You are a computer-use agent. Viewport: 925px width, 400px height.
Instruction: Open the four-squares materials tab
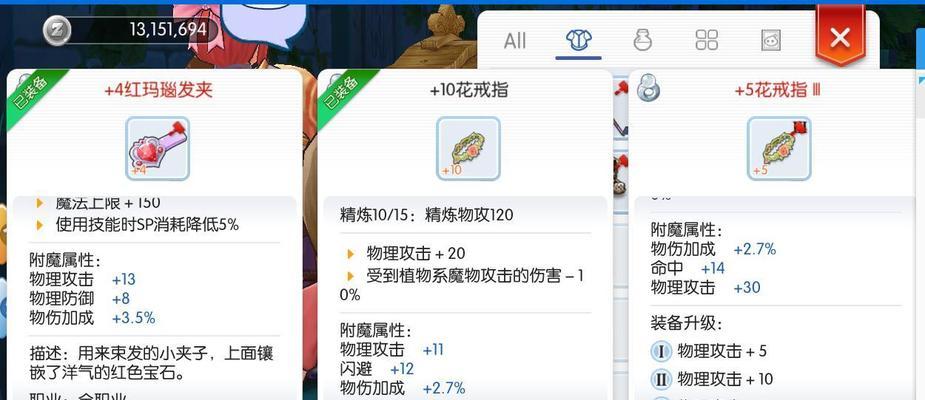click(x=706, y=40)
